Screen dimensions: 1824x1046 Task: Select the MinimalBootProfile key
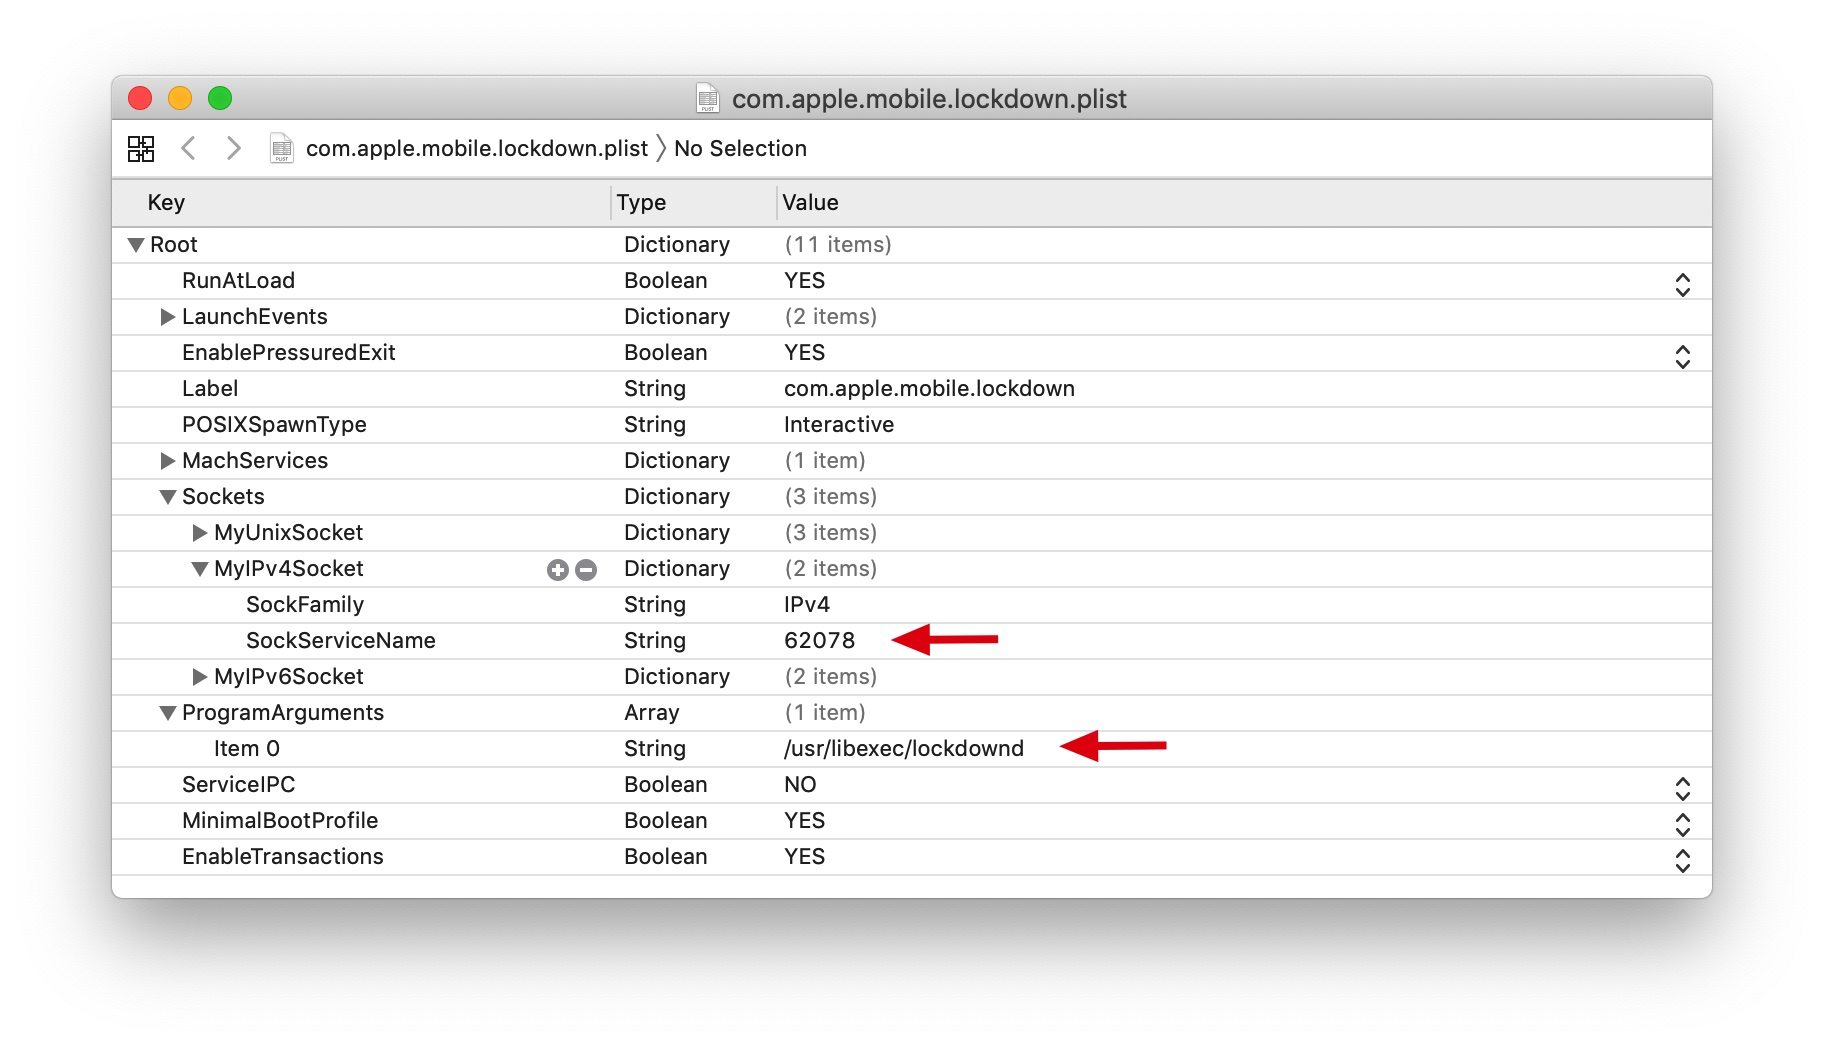click(280, 821)
